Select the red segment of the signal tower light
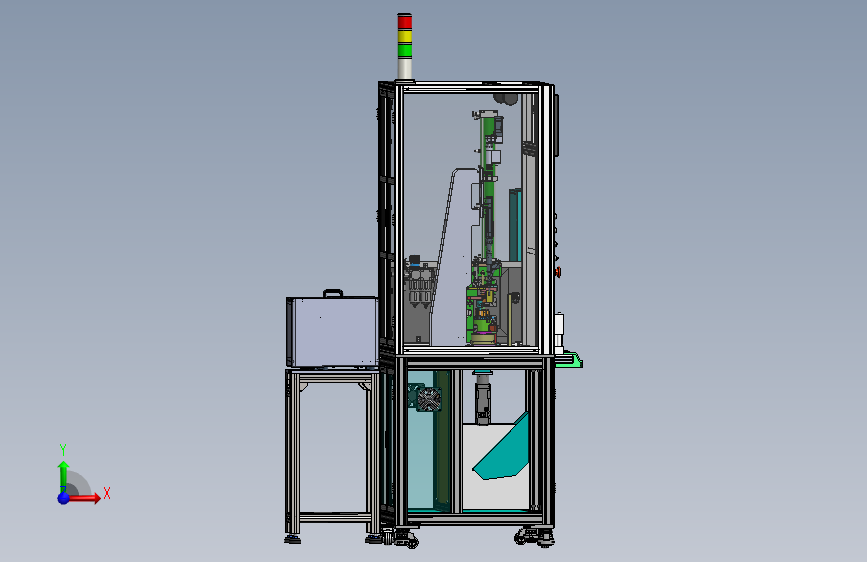The image size is (867, 562). click(405, 22)
